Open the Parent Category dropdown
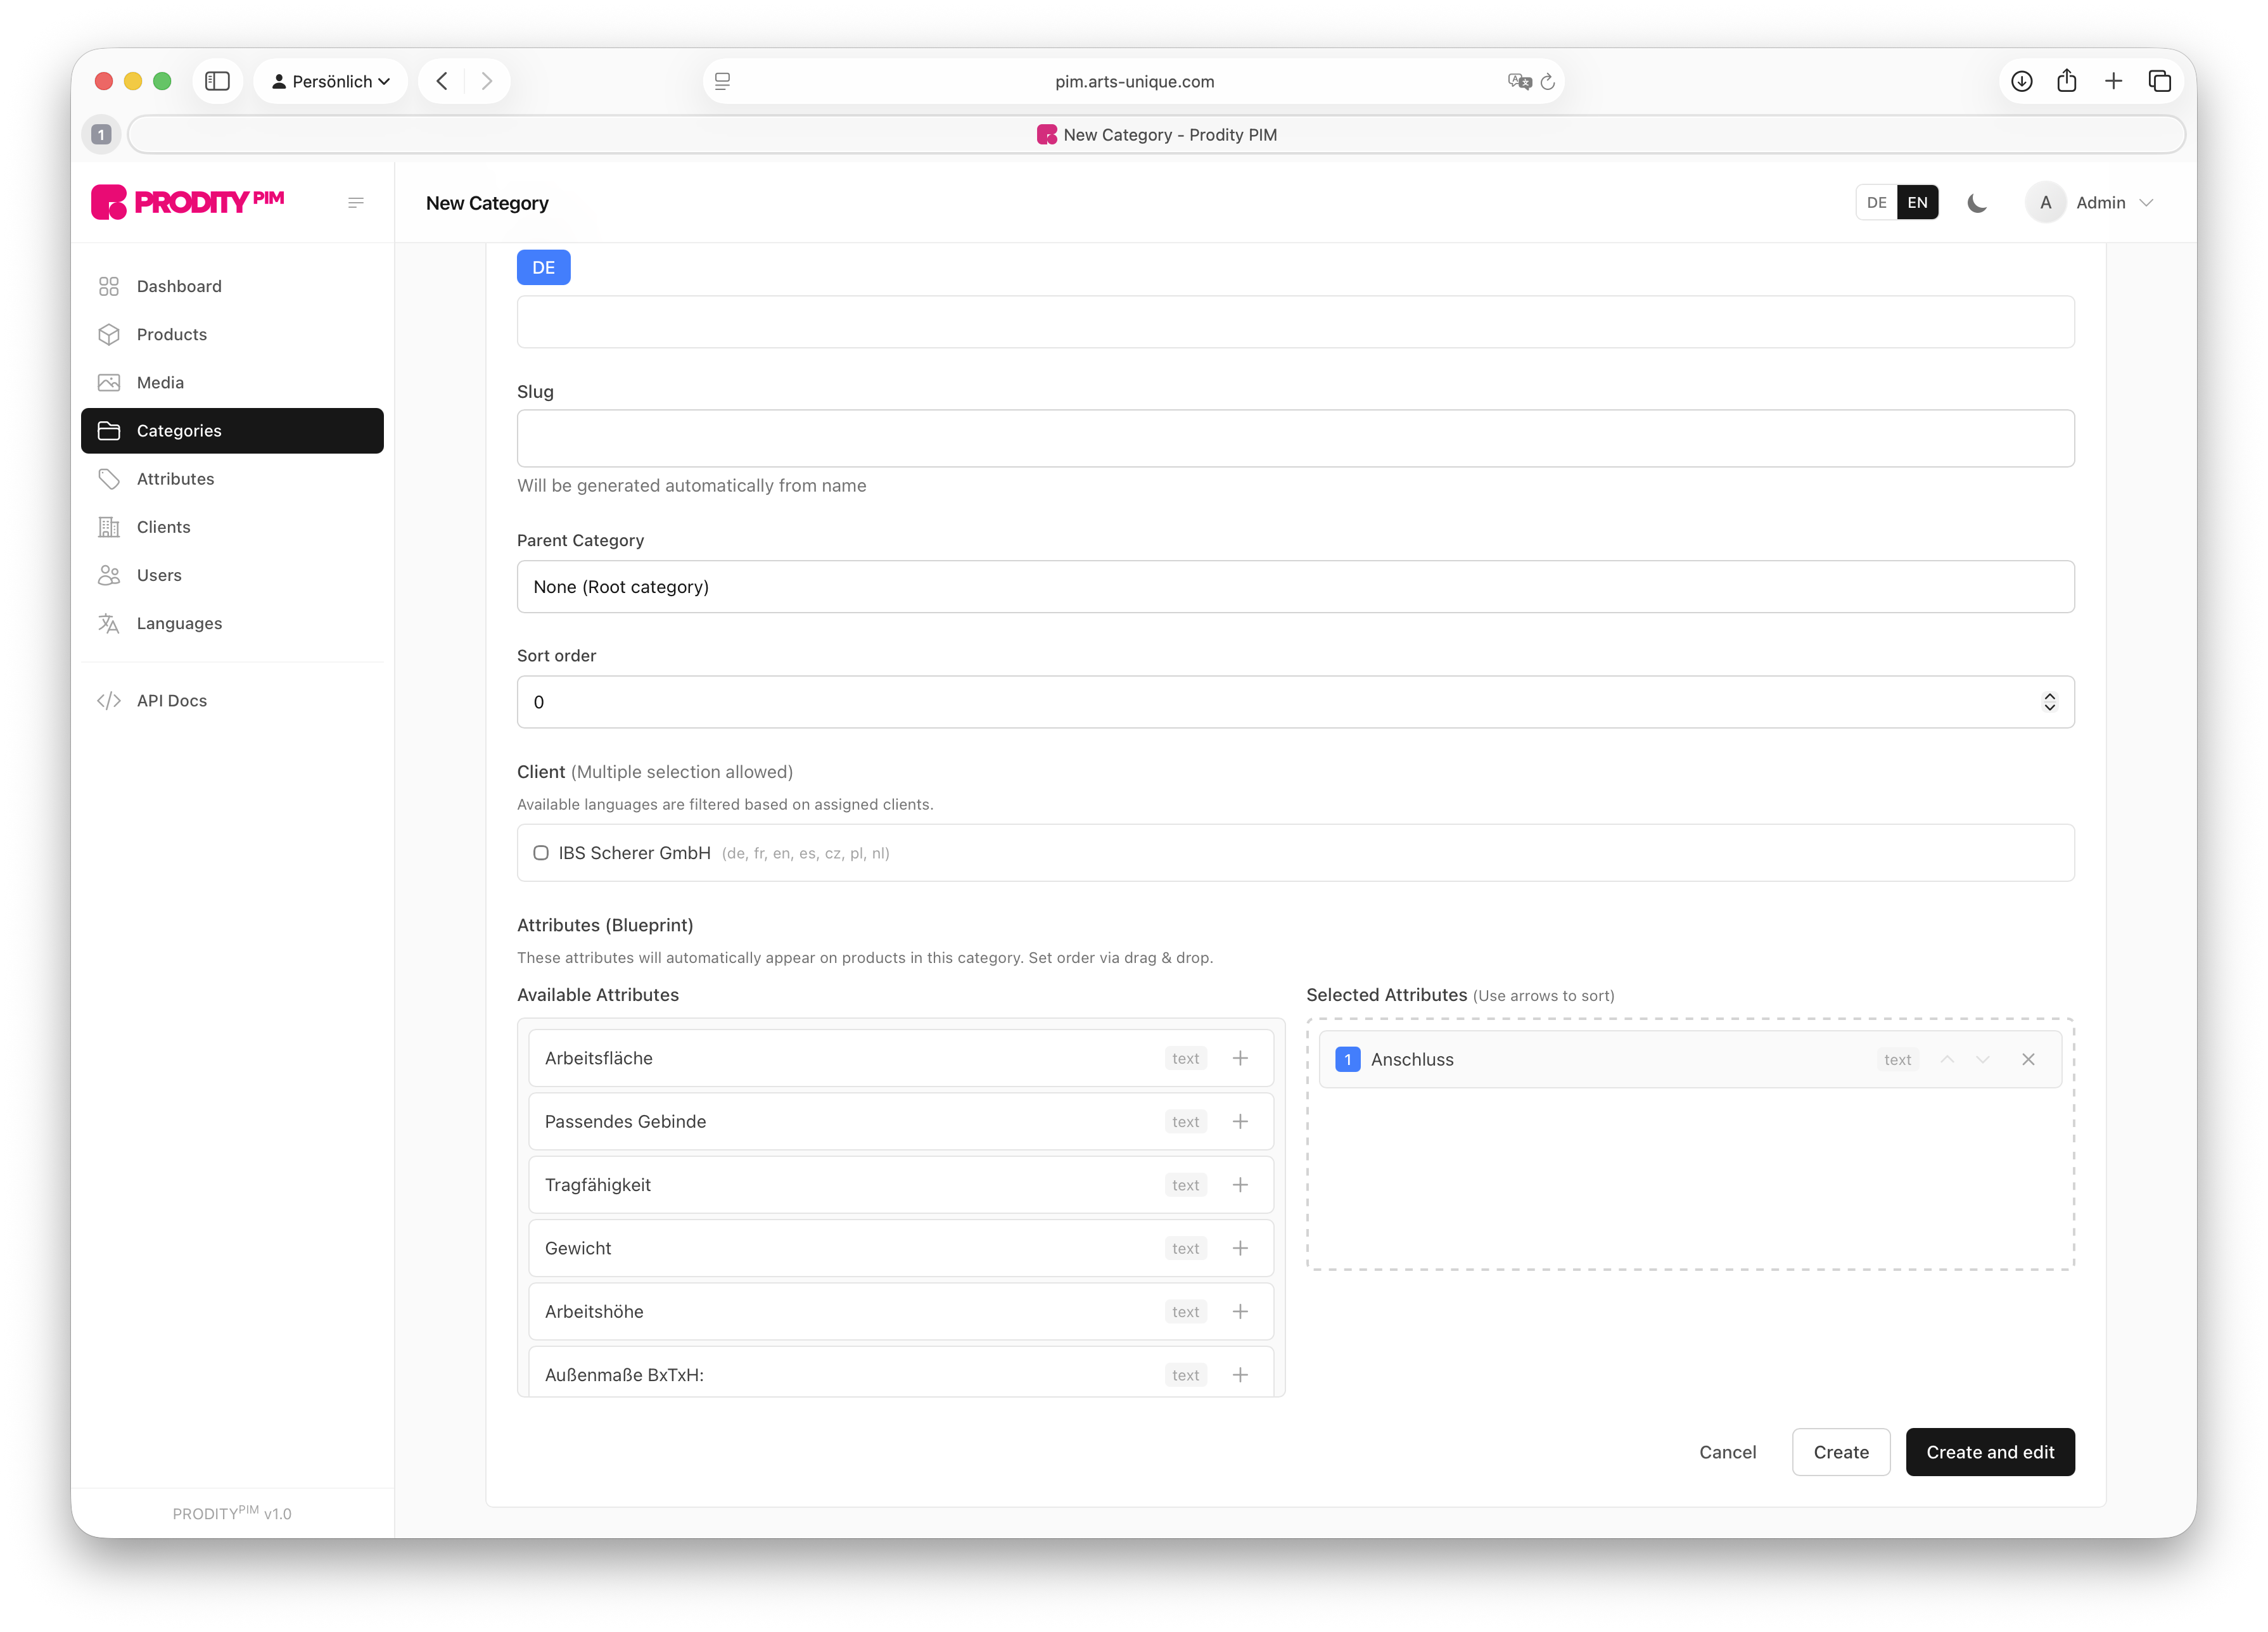The image size is (2268, 1632). pyautogui.click(x=1295, y=587)
